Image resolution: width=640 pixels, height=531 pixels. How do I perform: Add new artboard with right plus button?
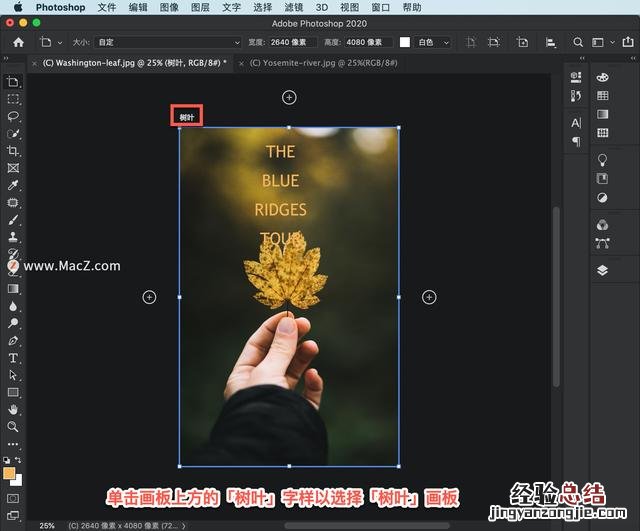429,297
